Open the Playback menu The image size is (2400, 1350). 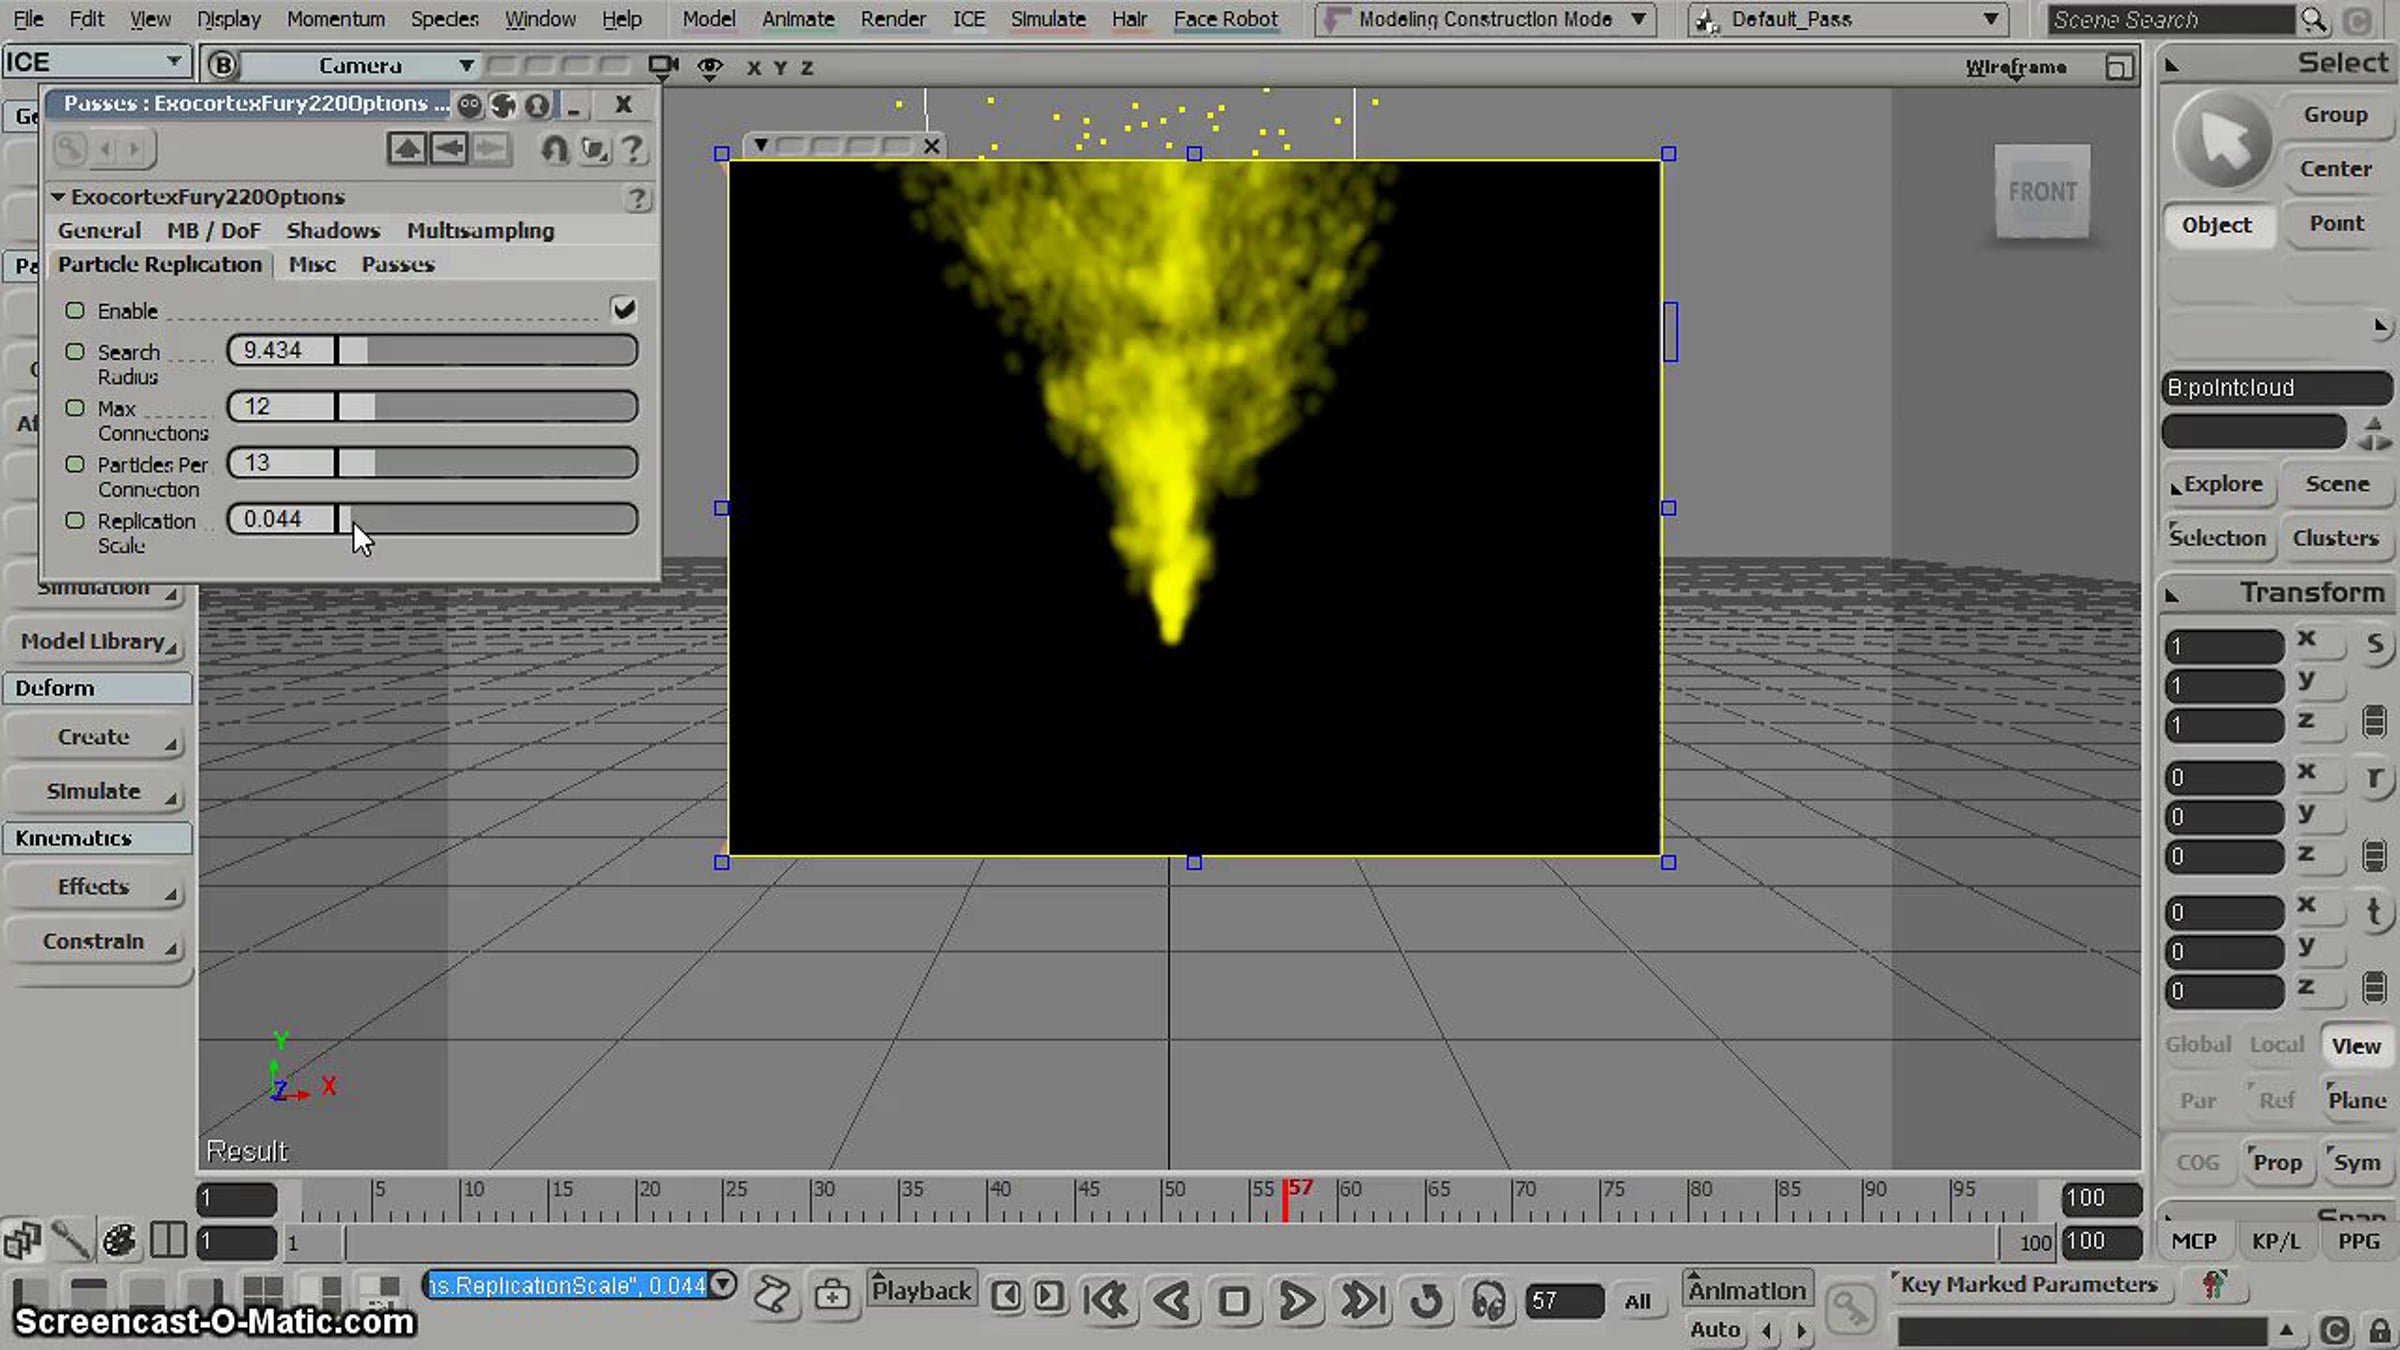tap(920, 1290)
